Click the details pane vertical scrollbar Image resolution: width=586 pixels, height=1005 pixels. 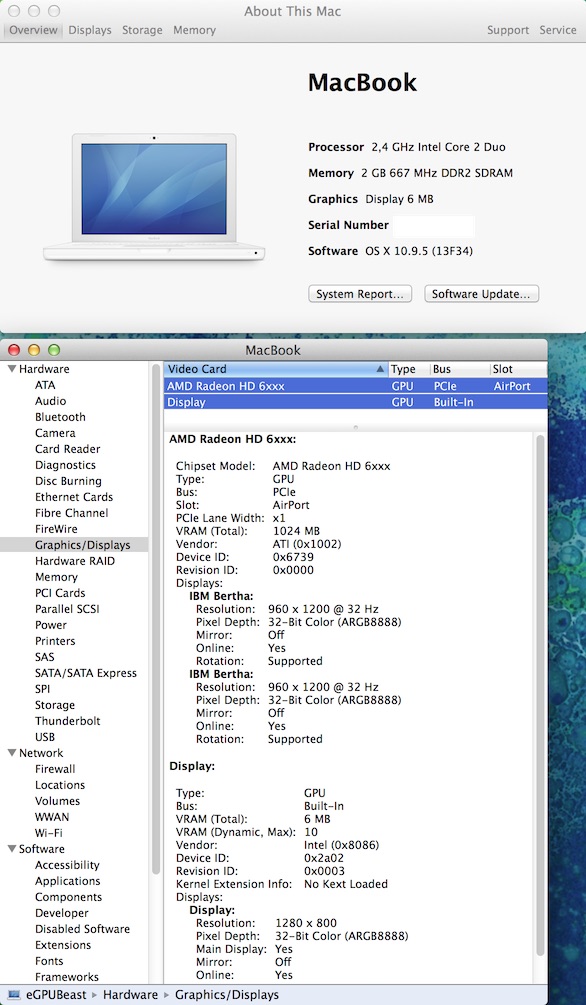coord(540,695)
